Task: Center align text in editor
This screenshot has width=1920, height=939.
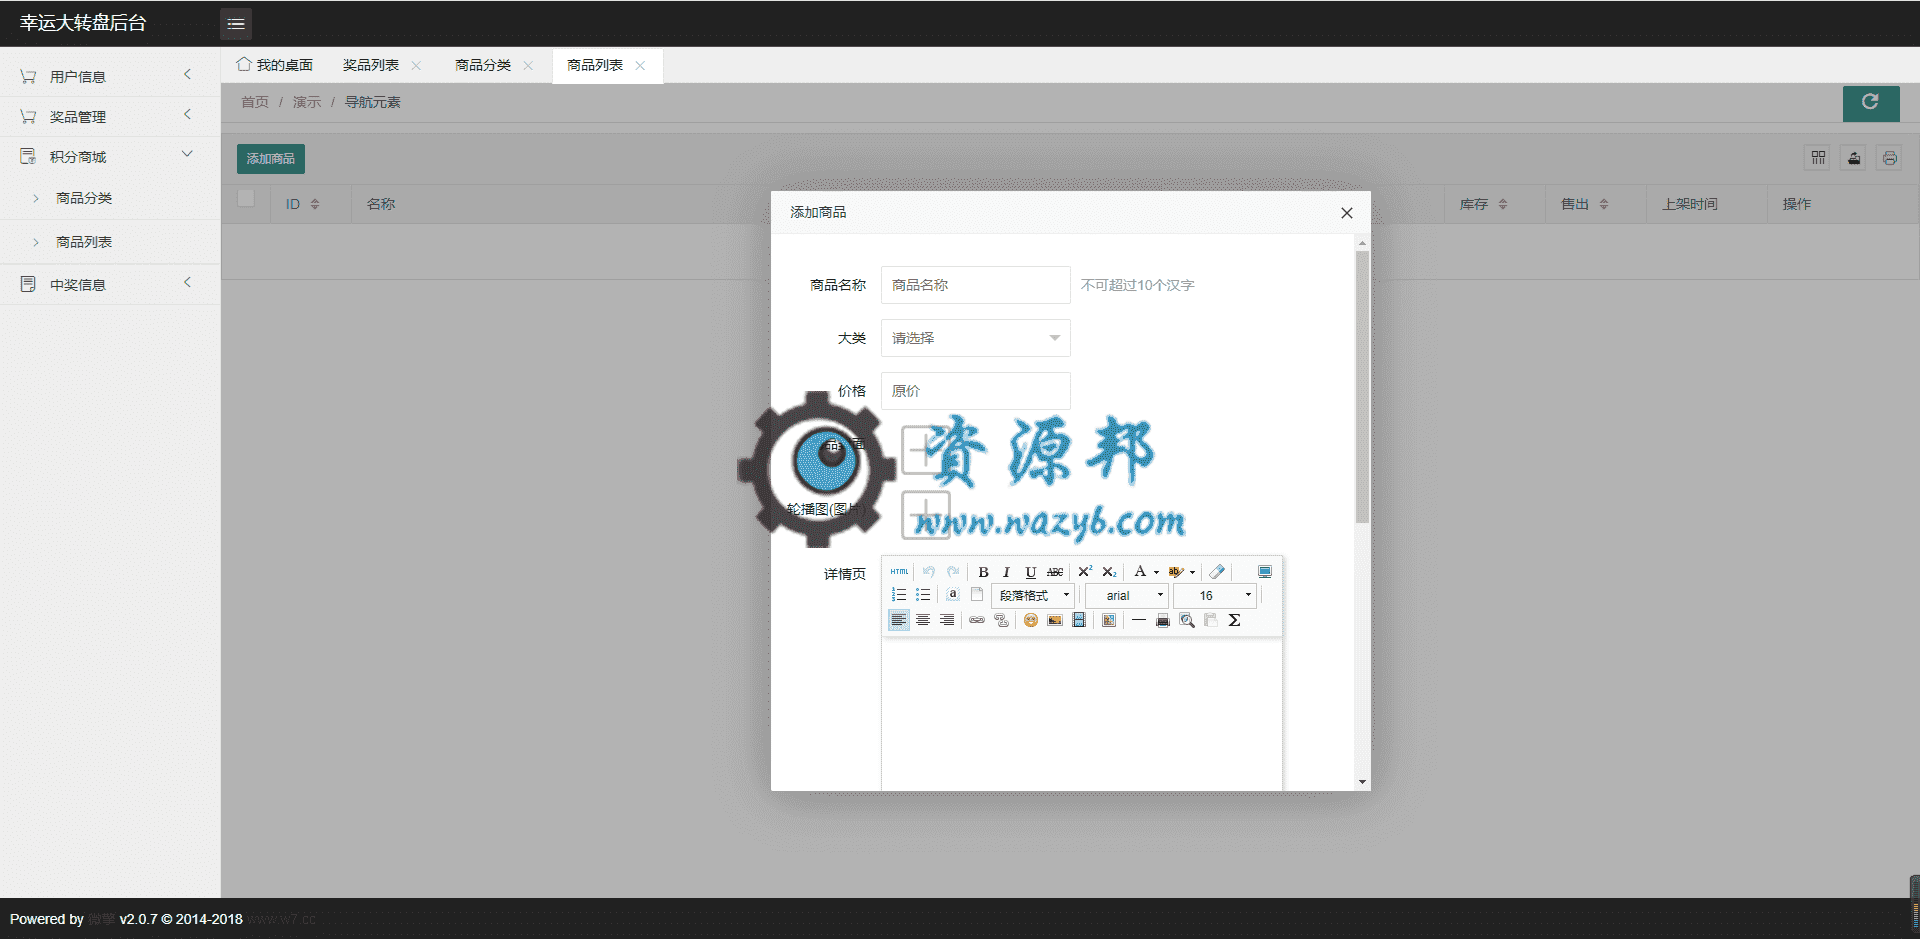Action: [x=923, y=620]
